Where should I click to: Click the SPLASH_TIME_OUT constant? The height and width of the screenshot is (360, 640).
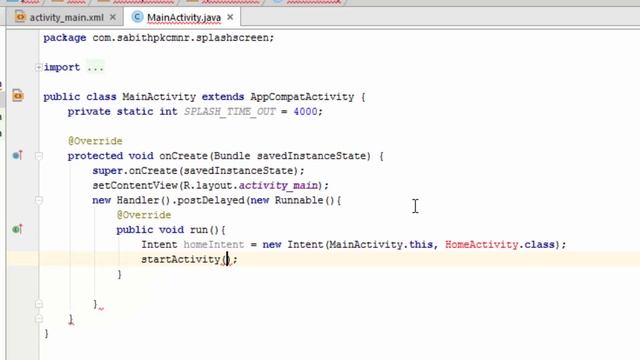[x=229, y=111]
